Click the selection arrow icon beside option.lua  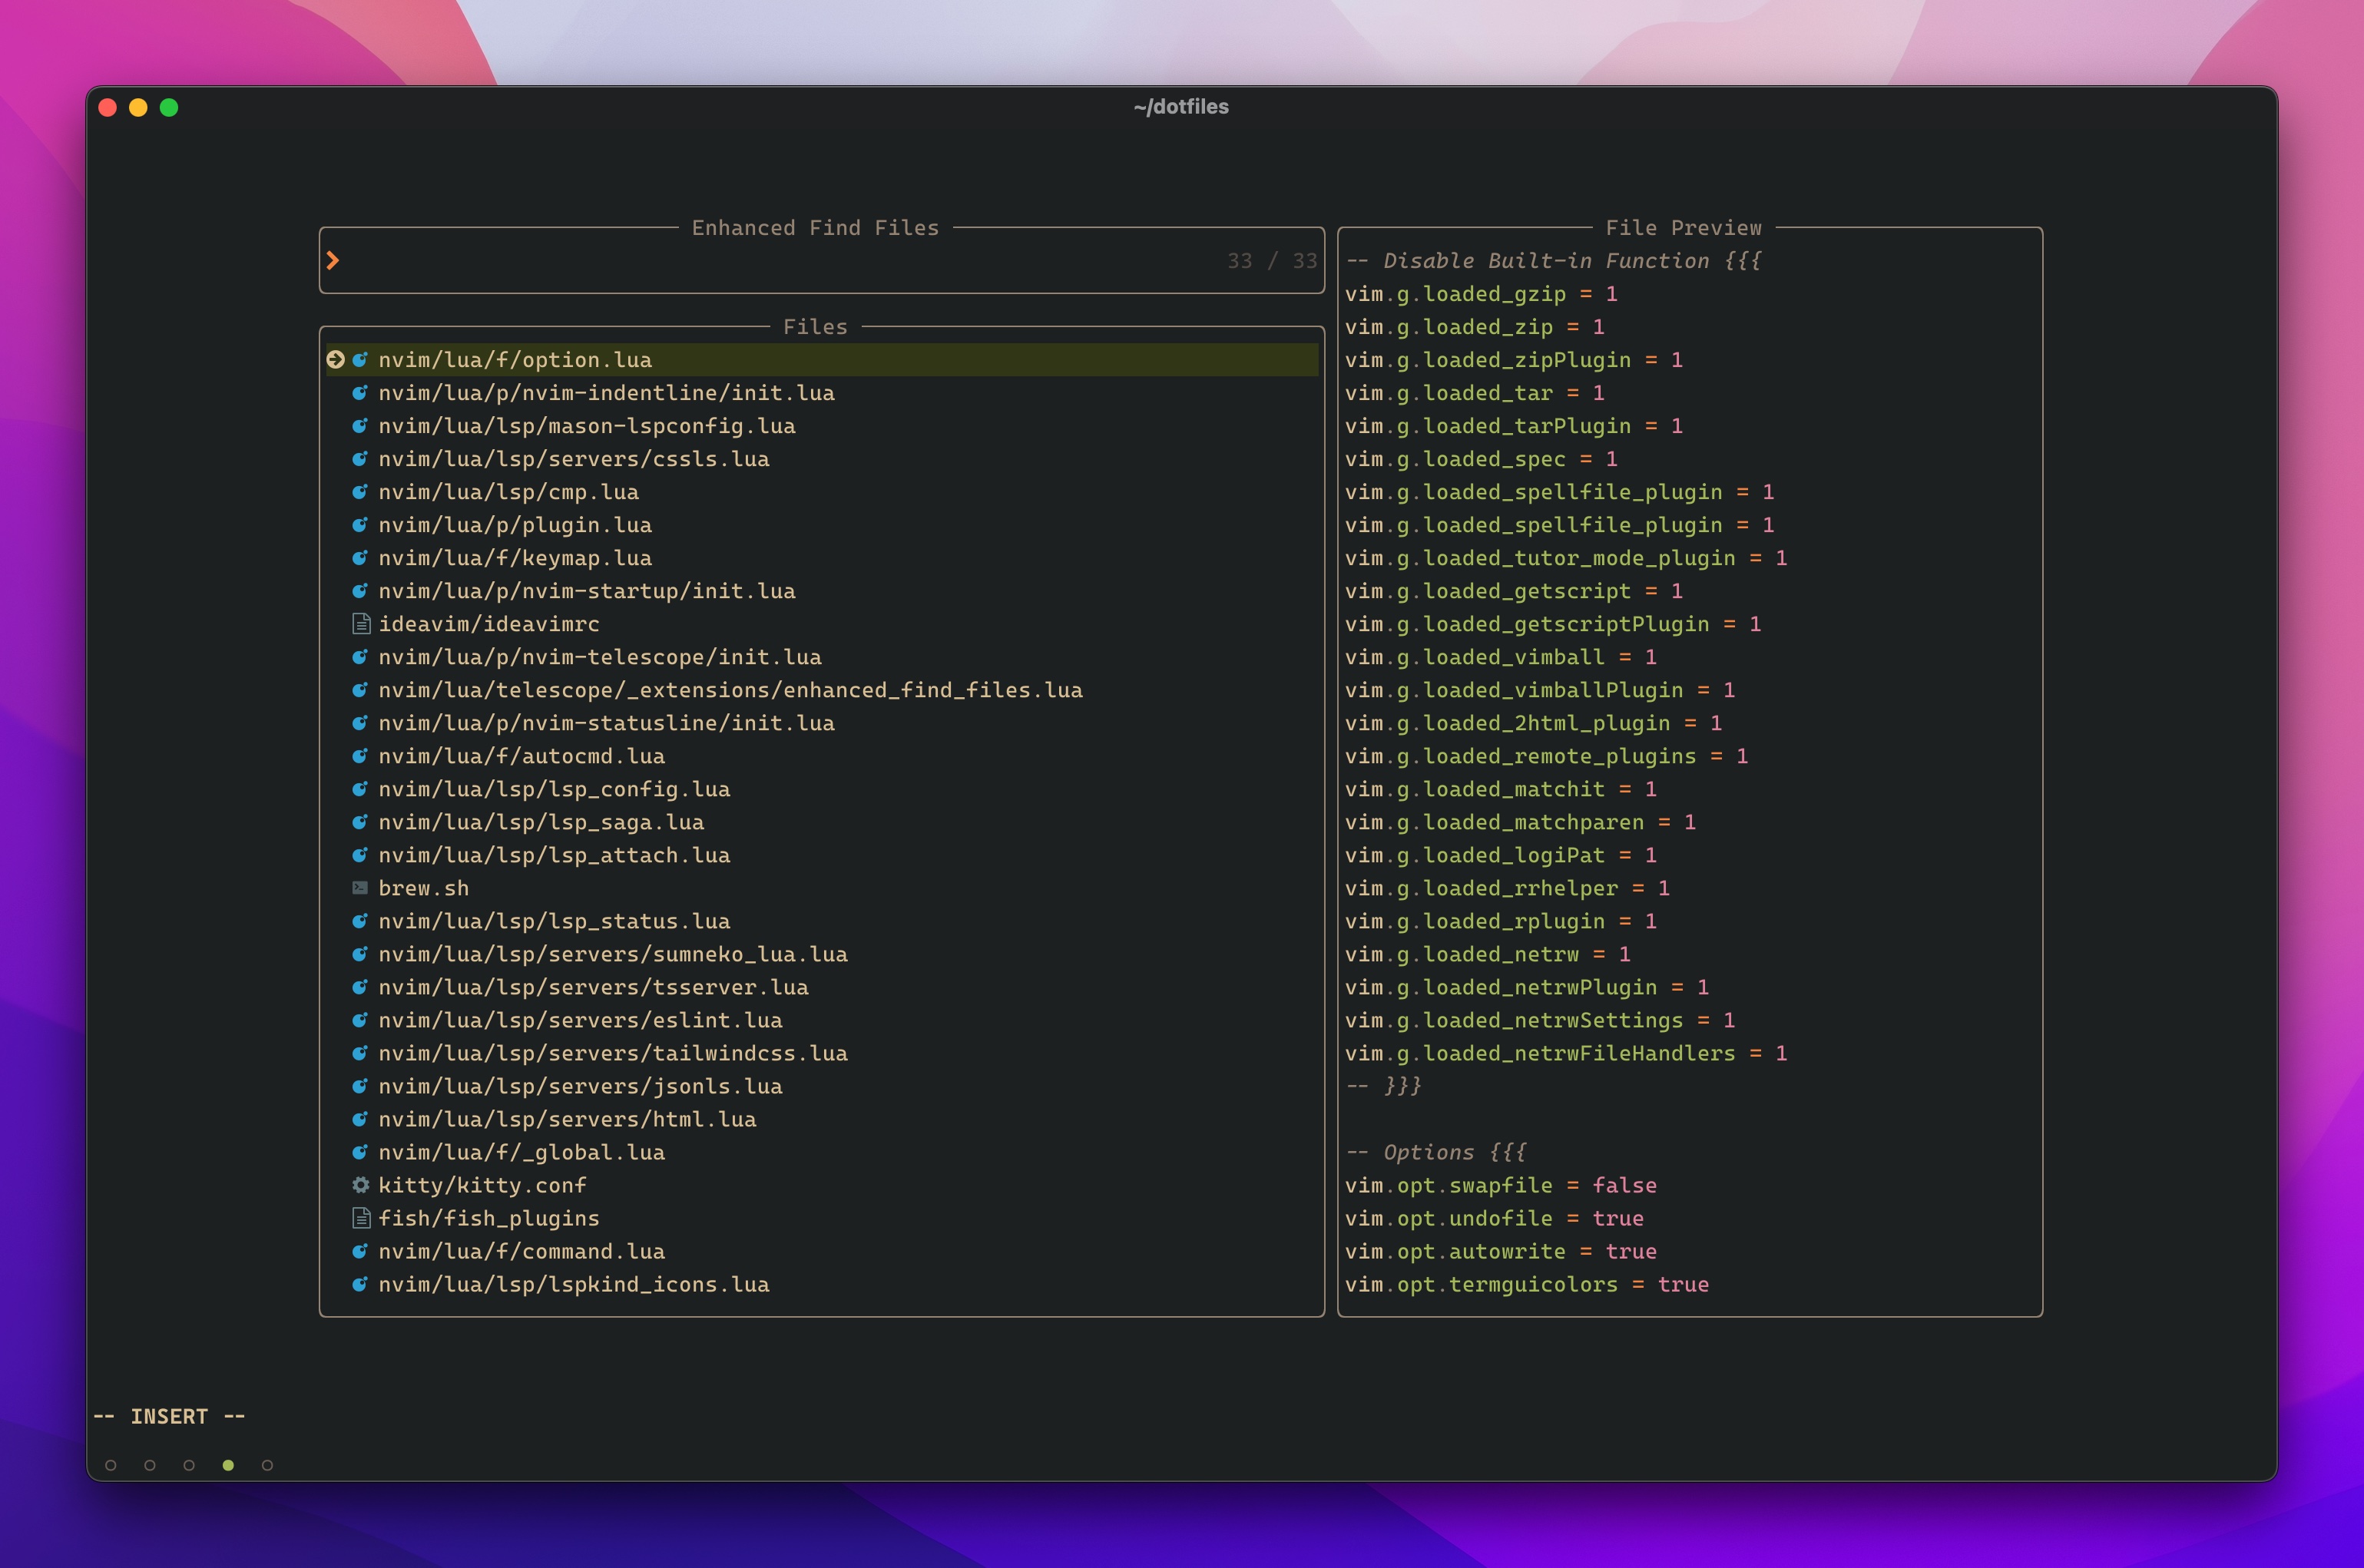[336, 360]
